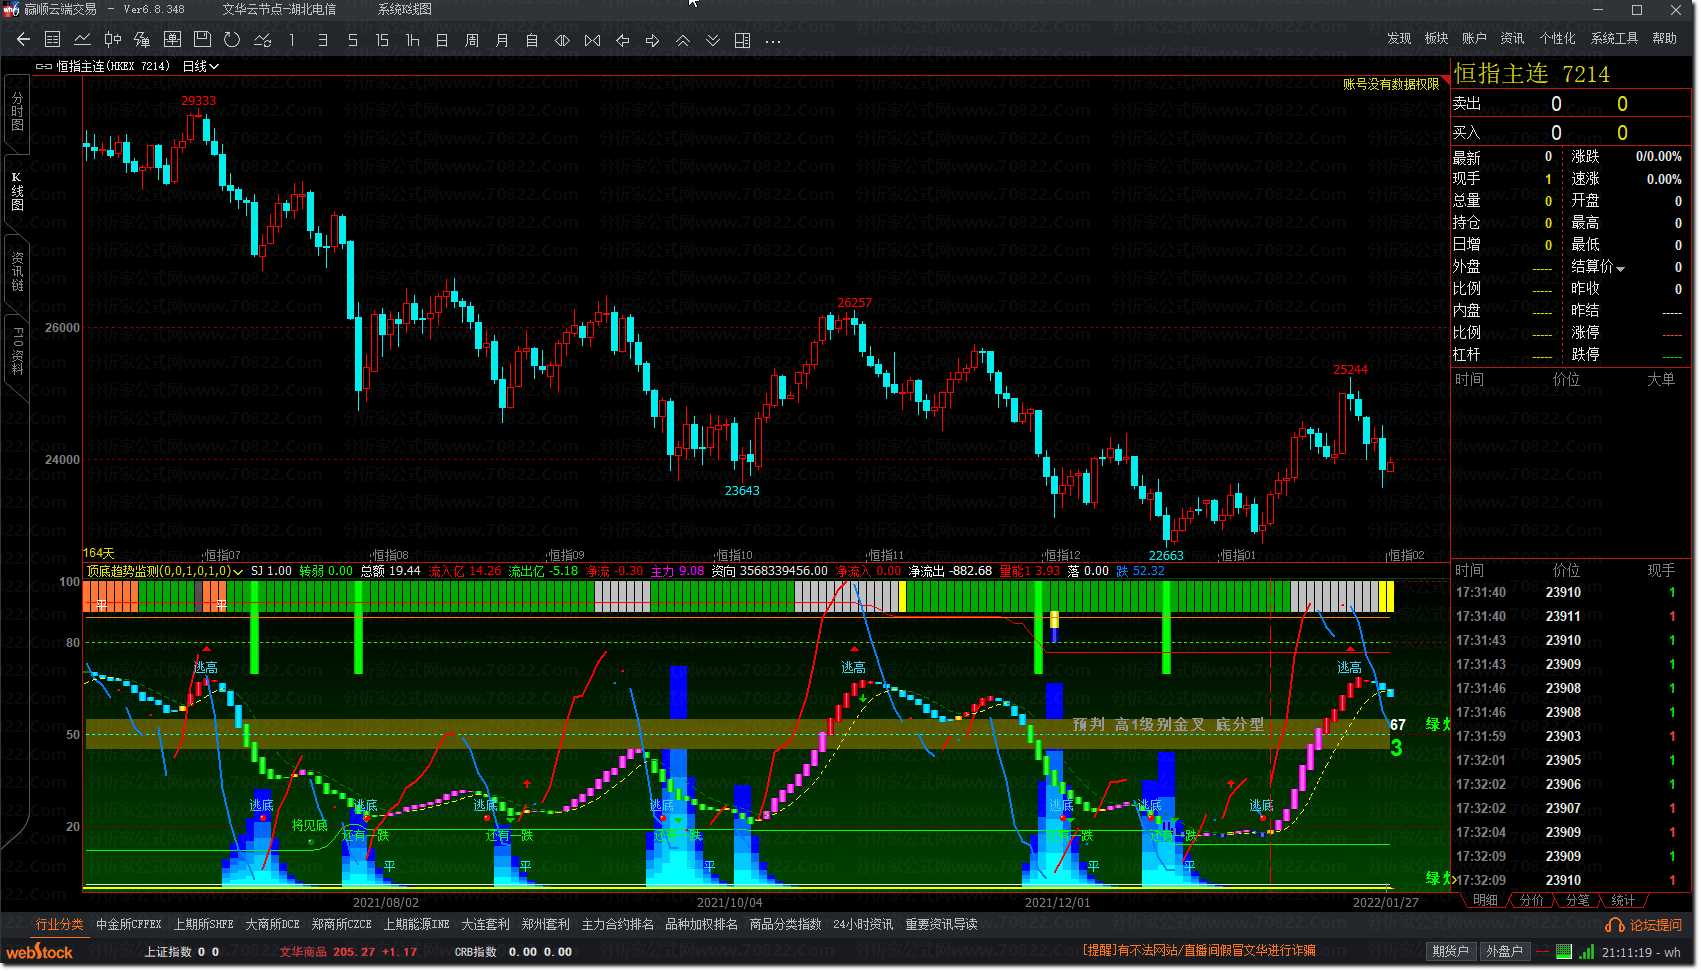Open the indicator formula icon
The image size is (1701, 971).
[142, 40]
